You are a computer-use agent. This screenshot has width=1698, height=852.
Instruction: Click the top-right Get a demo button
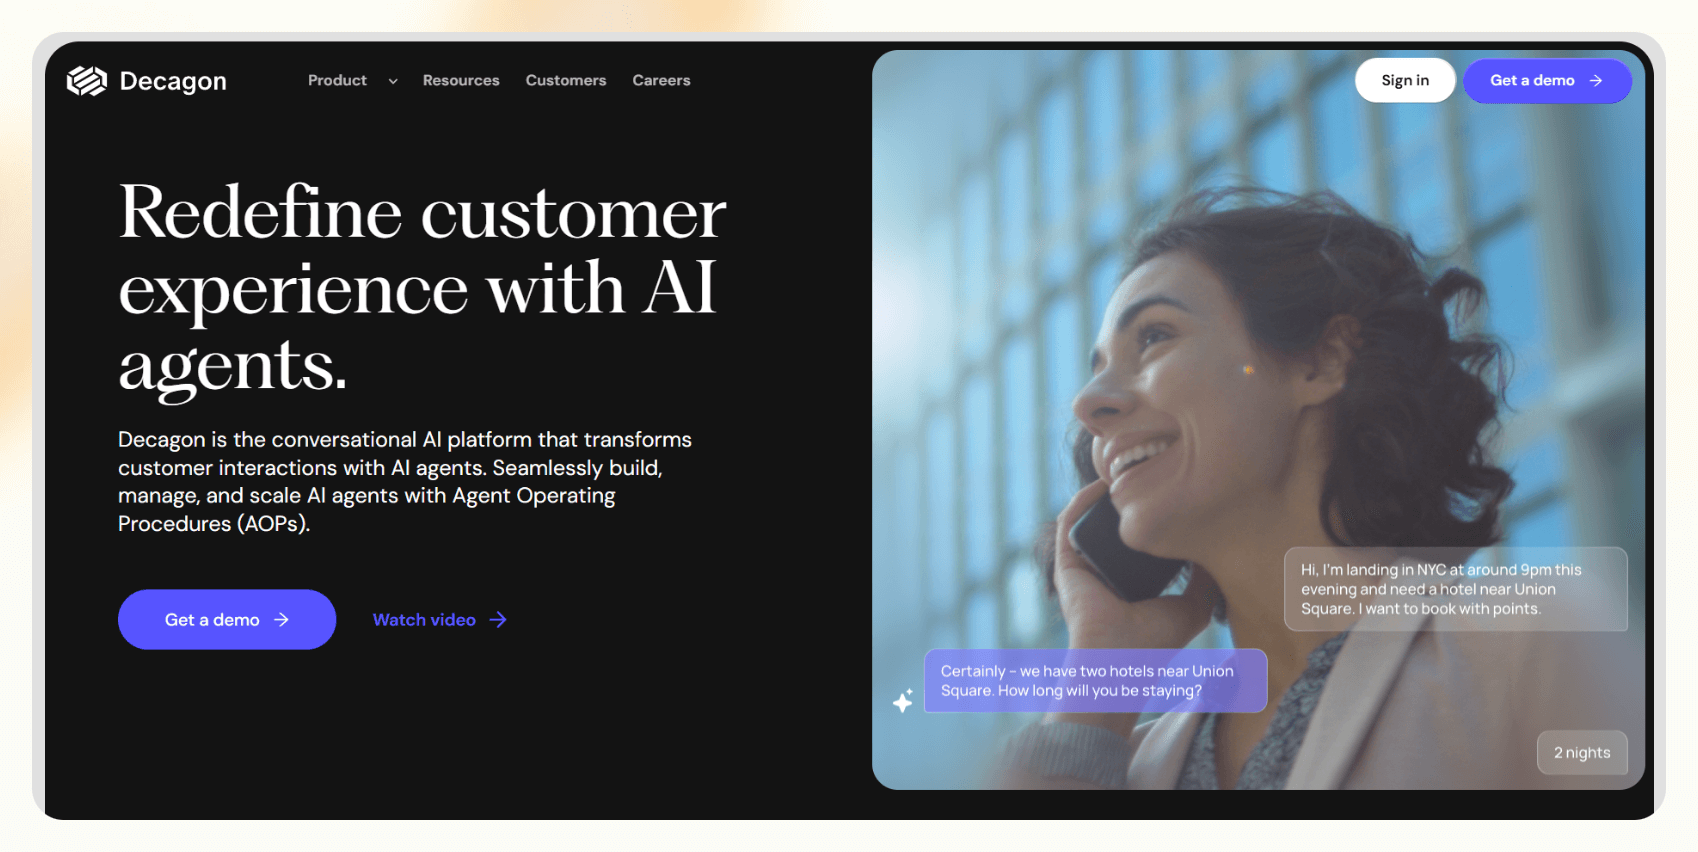point(1547,80)
